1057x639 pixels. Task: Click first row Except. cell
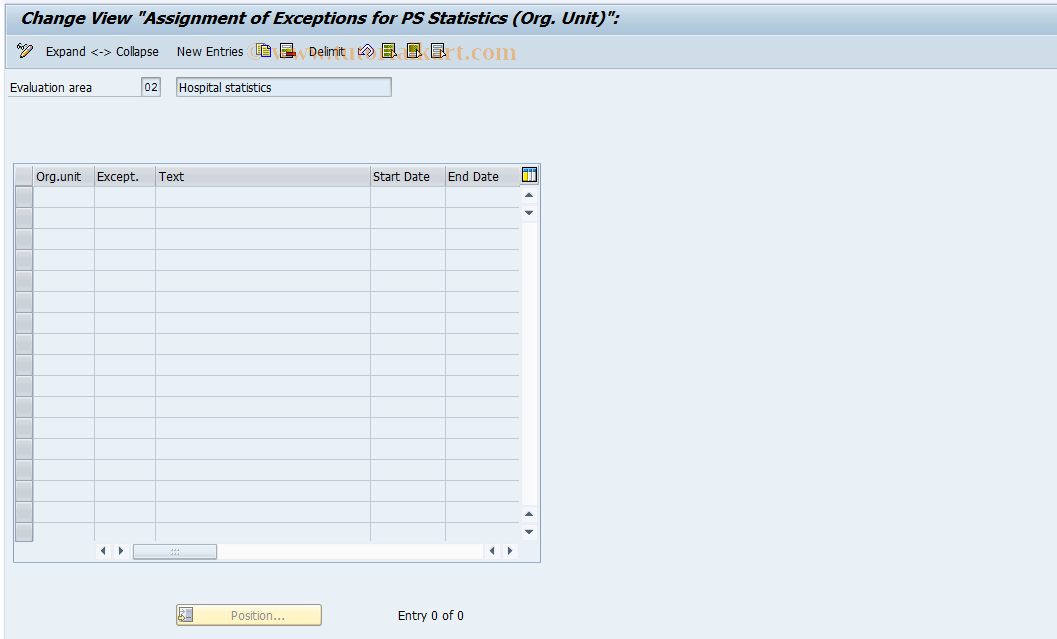pos(125,197)
